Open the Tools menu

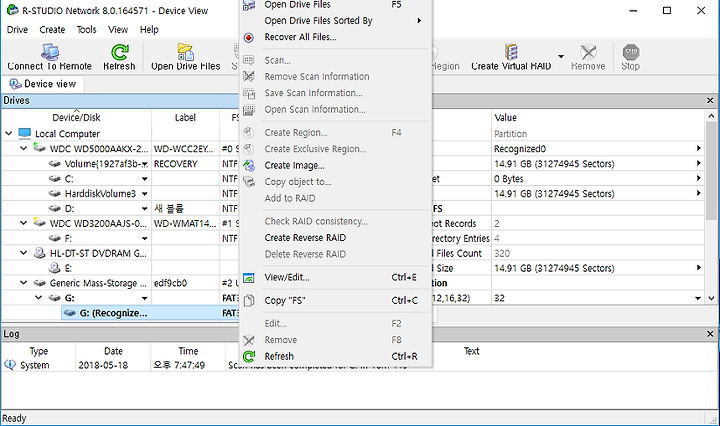click(86, 30)
